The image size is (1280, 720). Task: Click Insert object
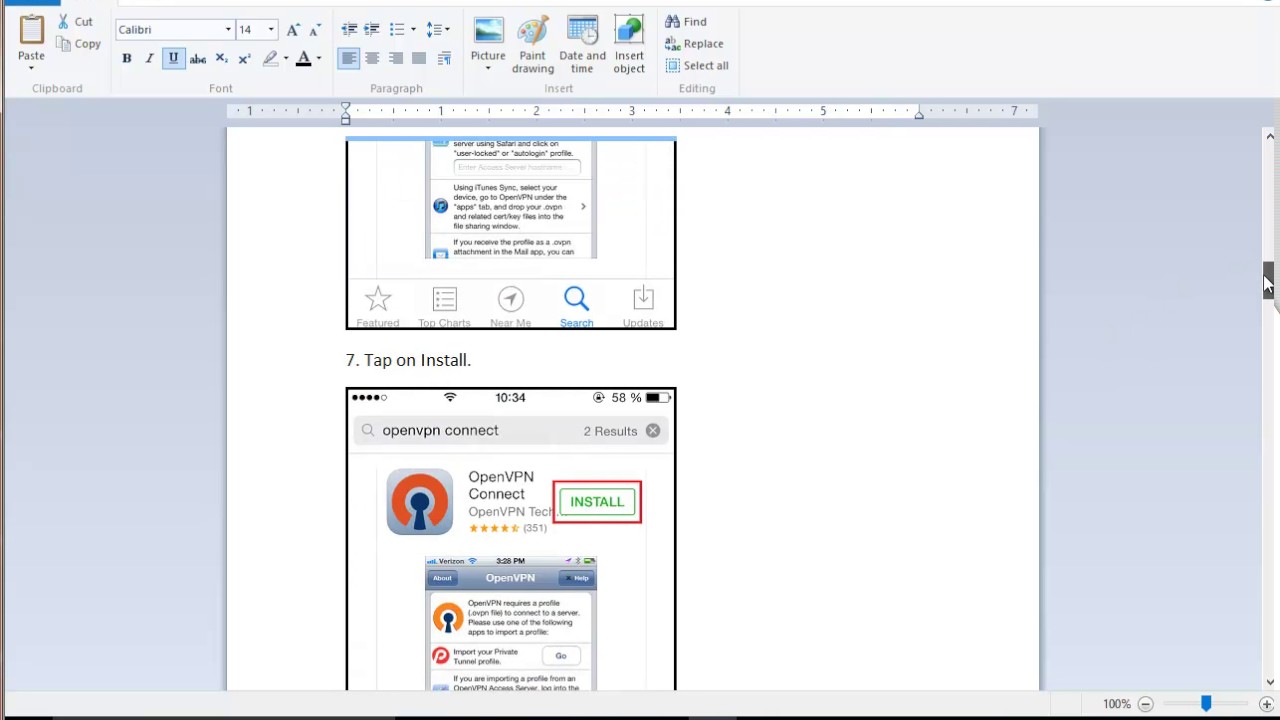pos(629,45)
